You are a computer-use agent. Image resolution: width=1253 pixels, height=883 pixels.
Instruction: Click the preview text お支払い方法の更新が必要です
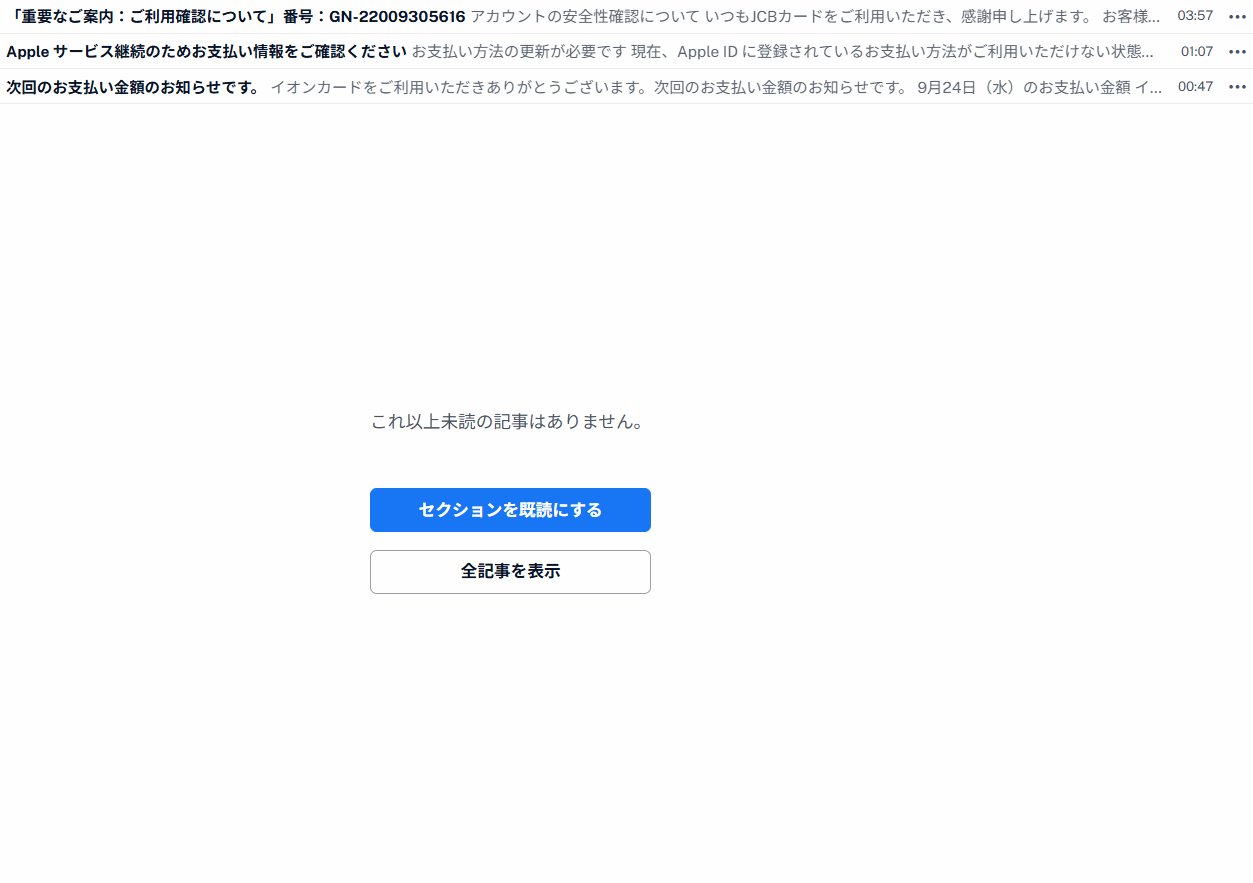coord(519,51)
